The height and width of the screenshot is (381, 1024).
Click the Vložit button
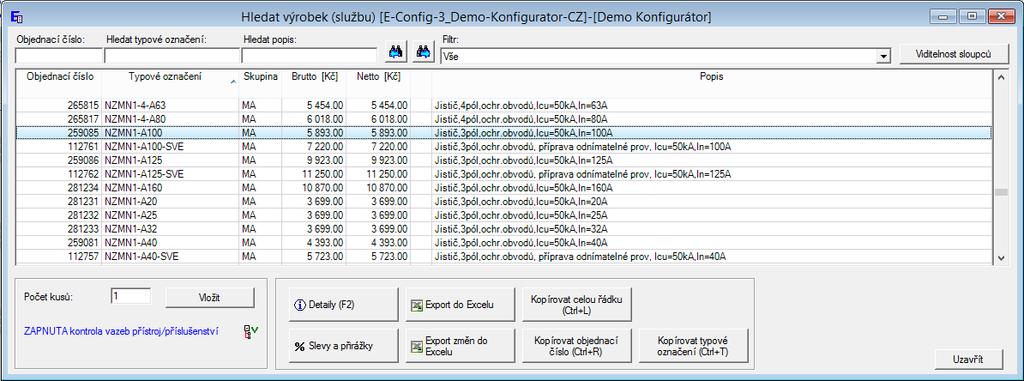point(209,297)
